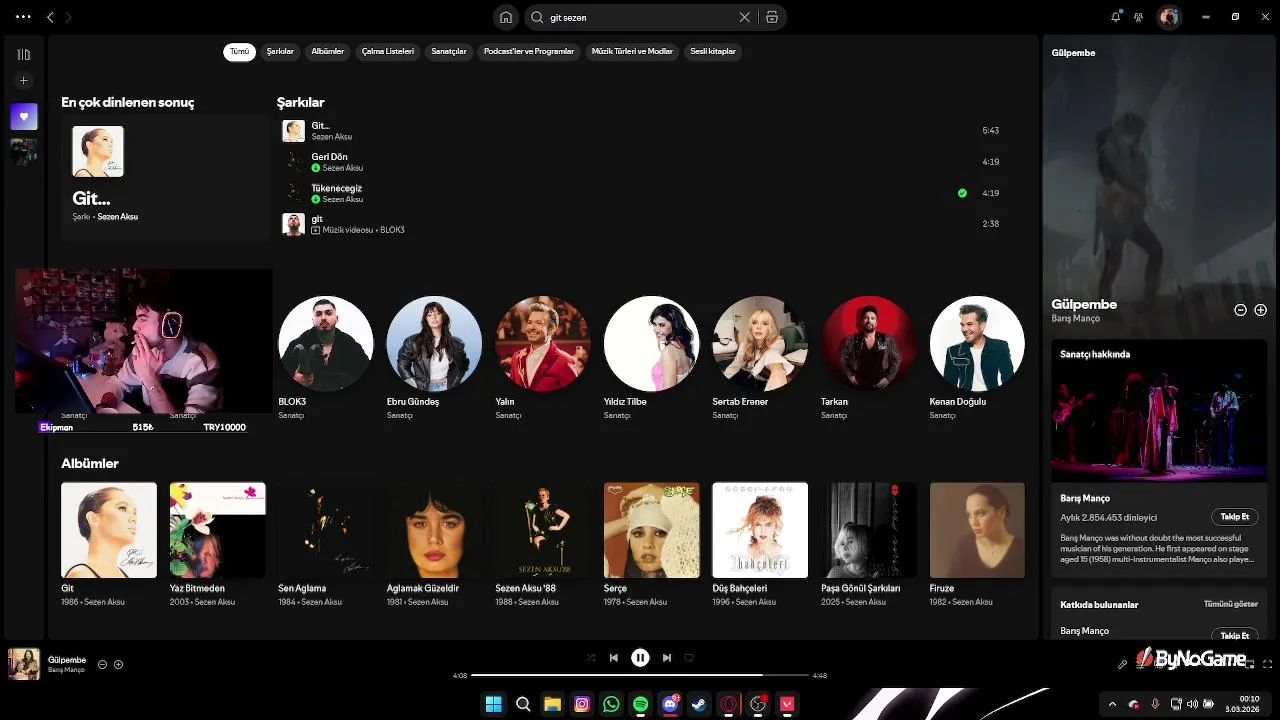Viewport: 1280px width, 720px height.
Task: Open Liked Songs heart tile
Action: click(x=24, y=116)
